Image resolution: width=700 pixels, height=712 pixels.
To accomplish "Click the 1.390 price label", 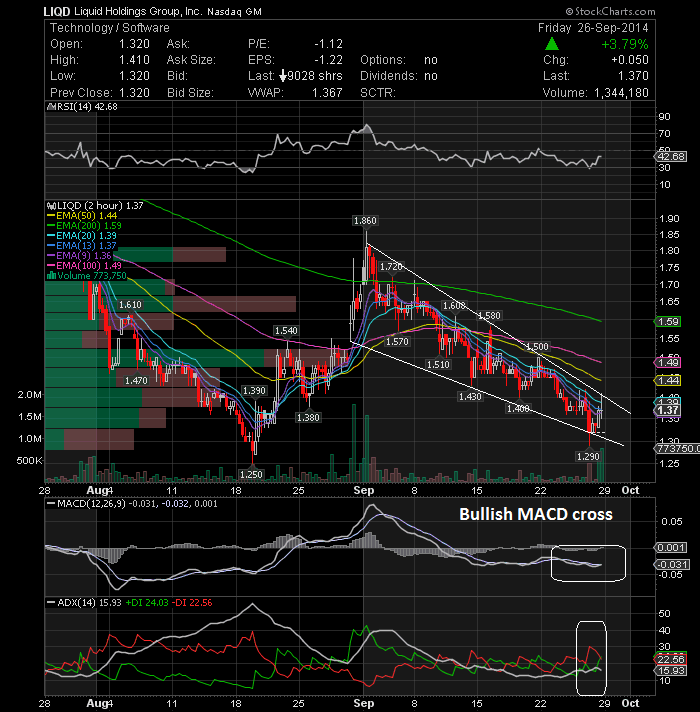I will click(x=254, y=391).
